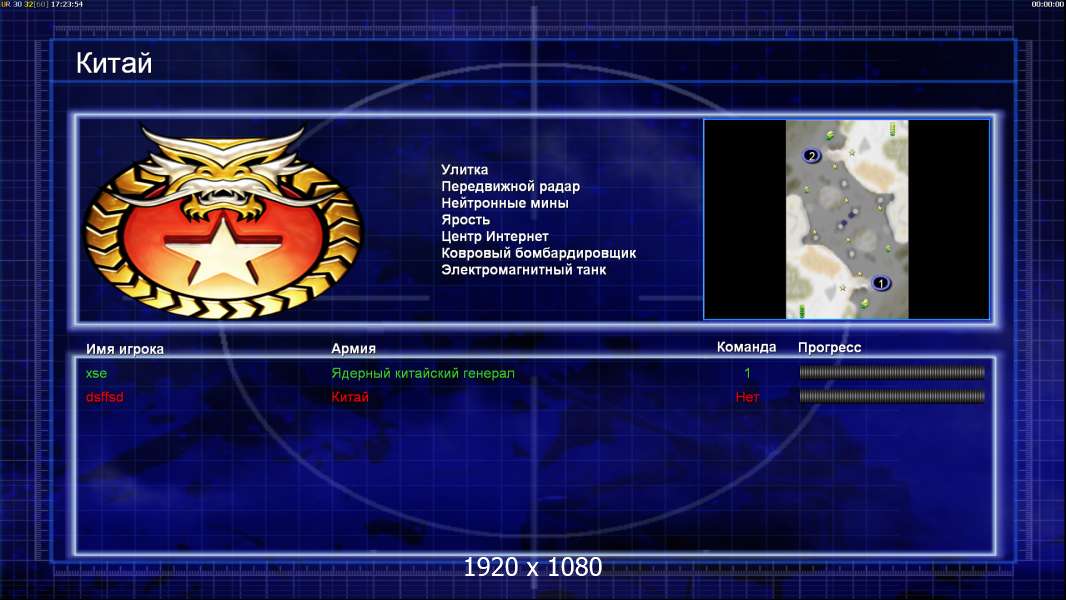1066x600 pixels.
Task: Select Передвижной радар entry
Action: pos(511,186)
